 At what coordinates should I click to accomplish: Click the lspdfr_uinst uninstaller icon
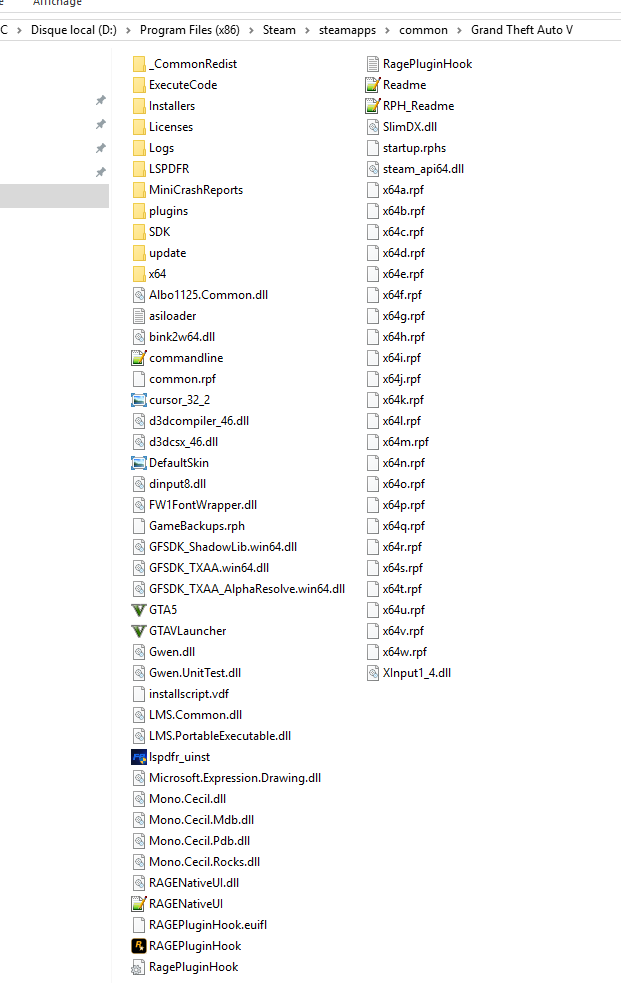(x=138, y=757)
